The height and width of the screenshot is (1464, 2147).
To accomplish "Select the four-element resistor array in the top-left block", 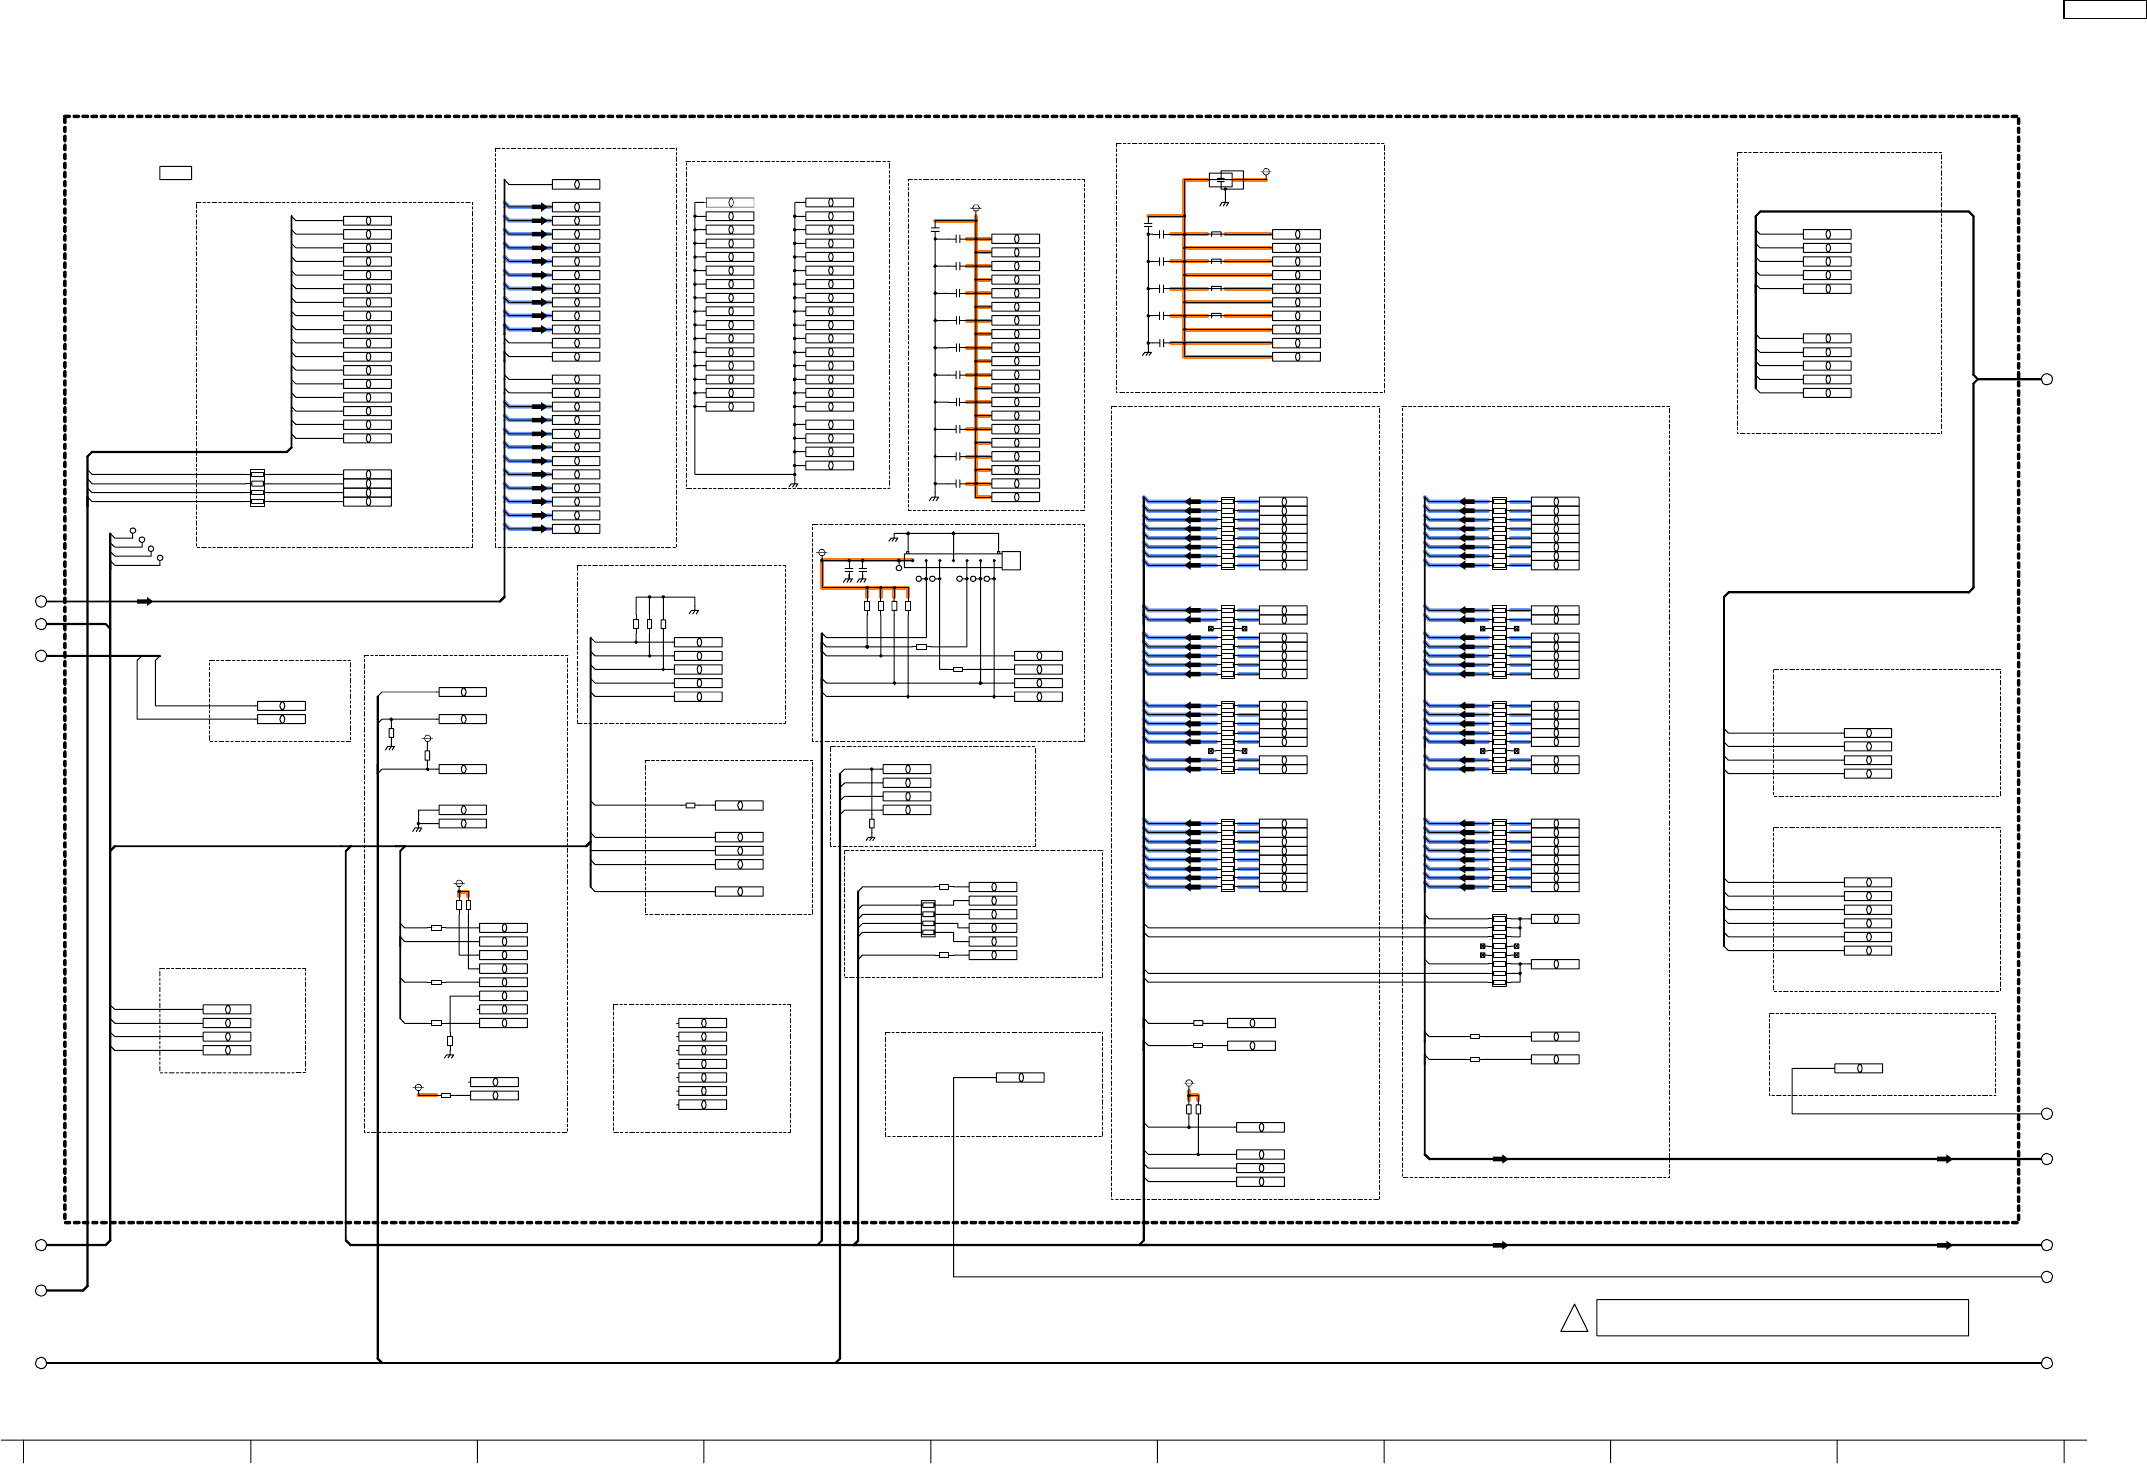I will pyautogui.click(x=257, y=488).
